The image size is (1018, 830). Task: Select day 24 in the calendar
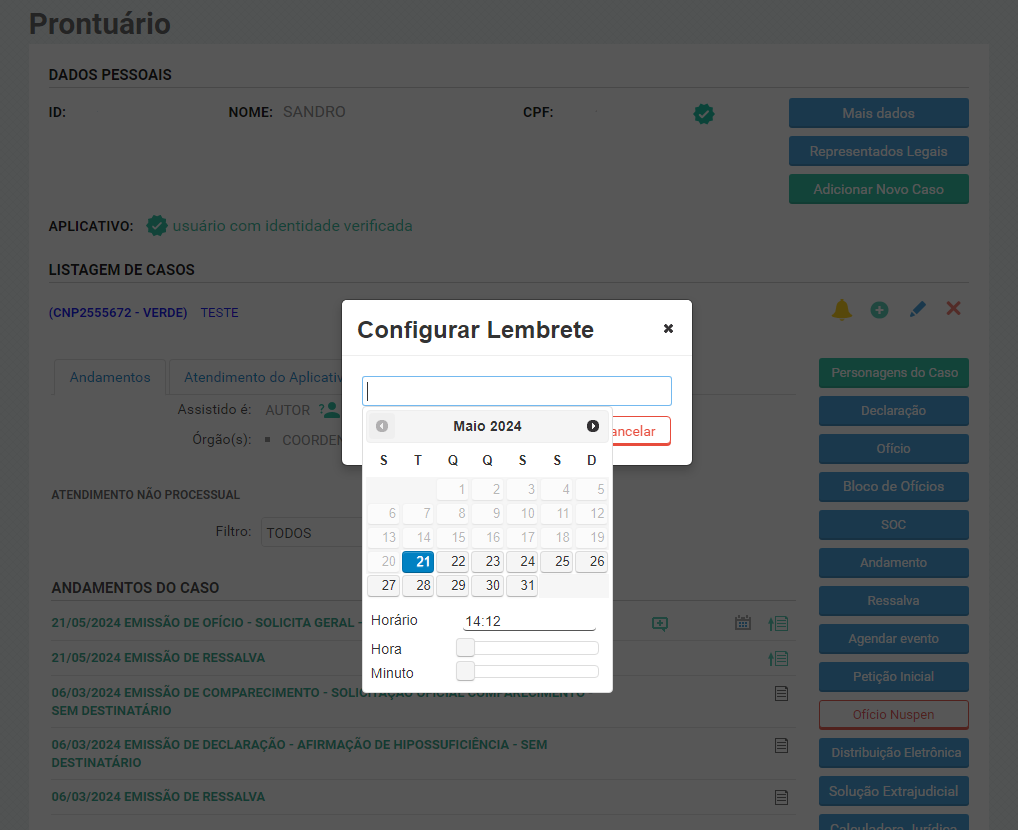tap(522, 562)
